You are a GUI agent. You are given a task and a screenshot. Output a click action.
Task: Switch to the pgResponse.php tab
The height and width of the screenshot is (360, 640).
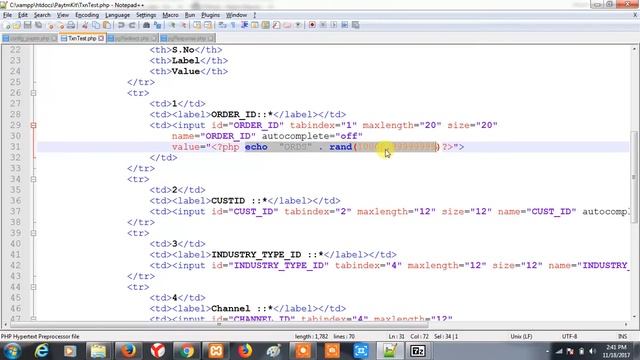tap(187, 38)
